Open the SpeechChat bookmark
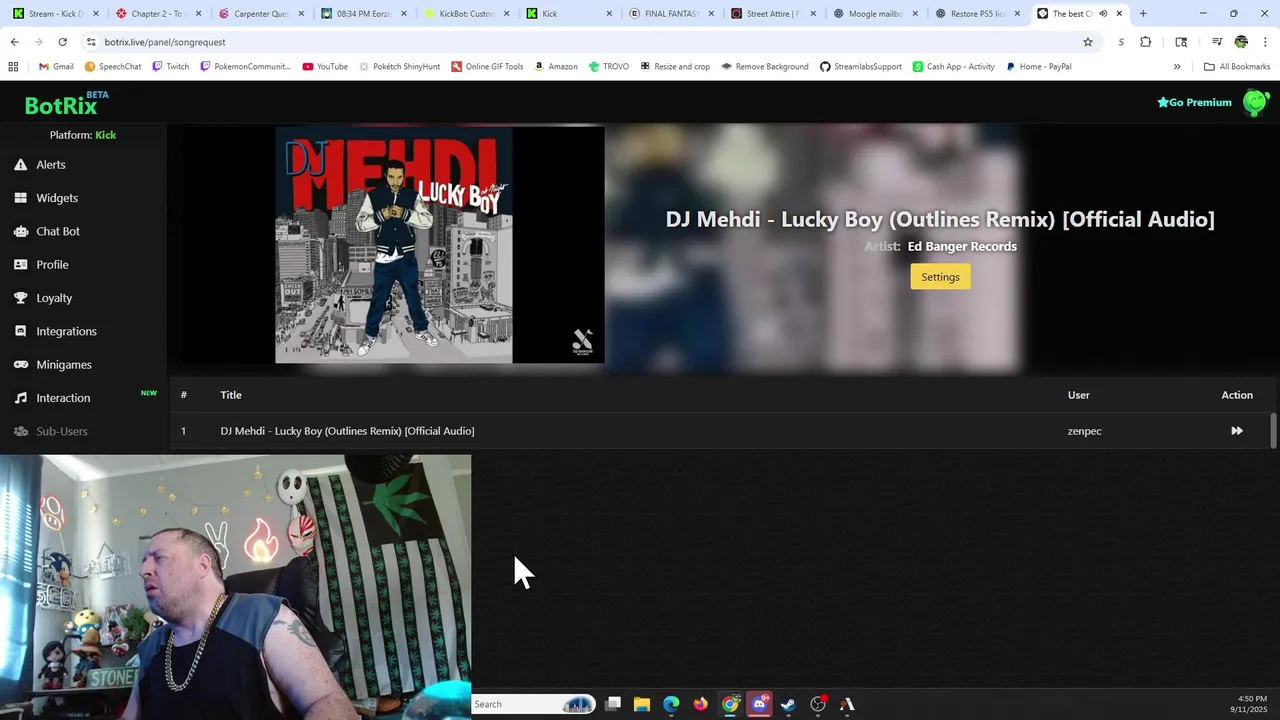This screenshot has width=1280, height=720. point(113,67)
